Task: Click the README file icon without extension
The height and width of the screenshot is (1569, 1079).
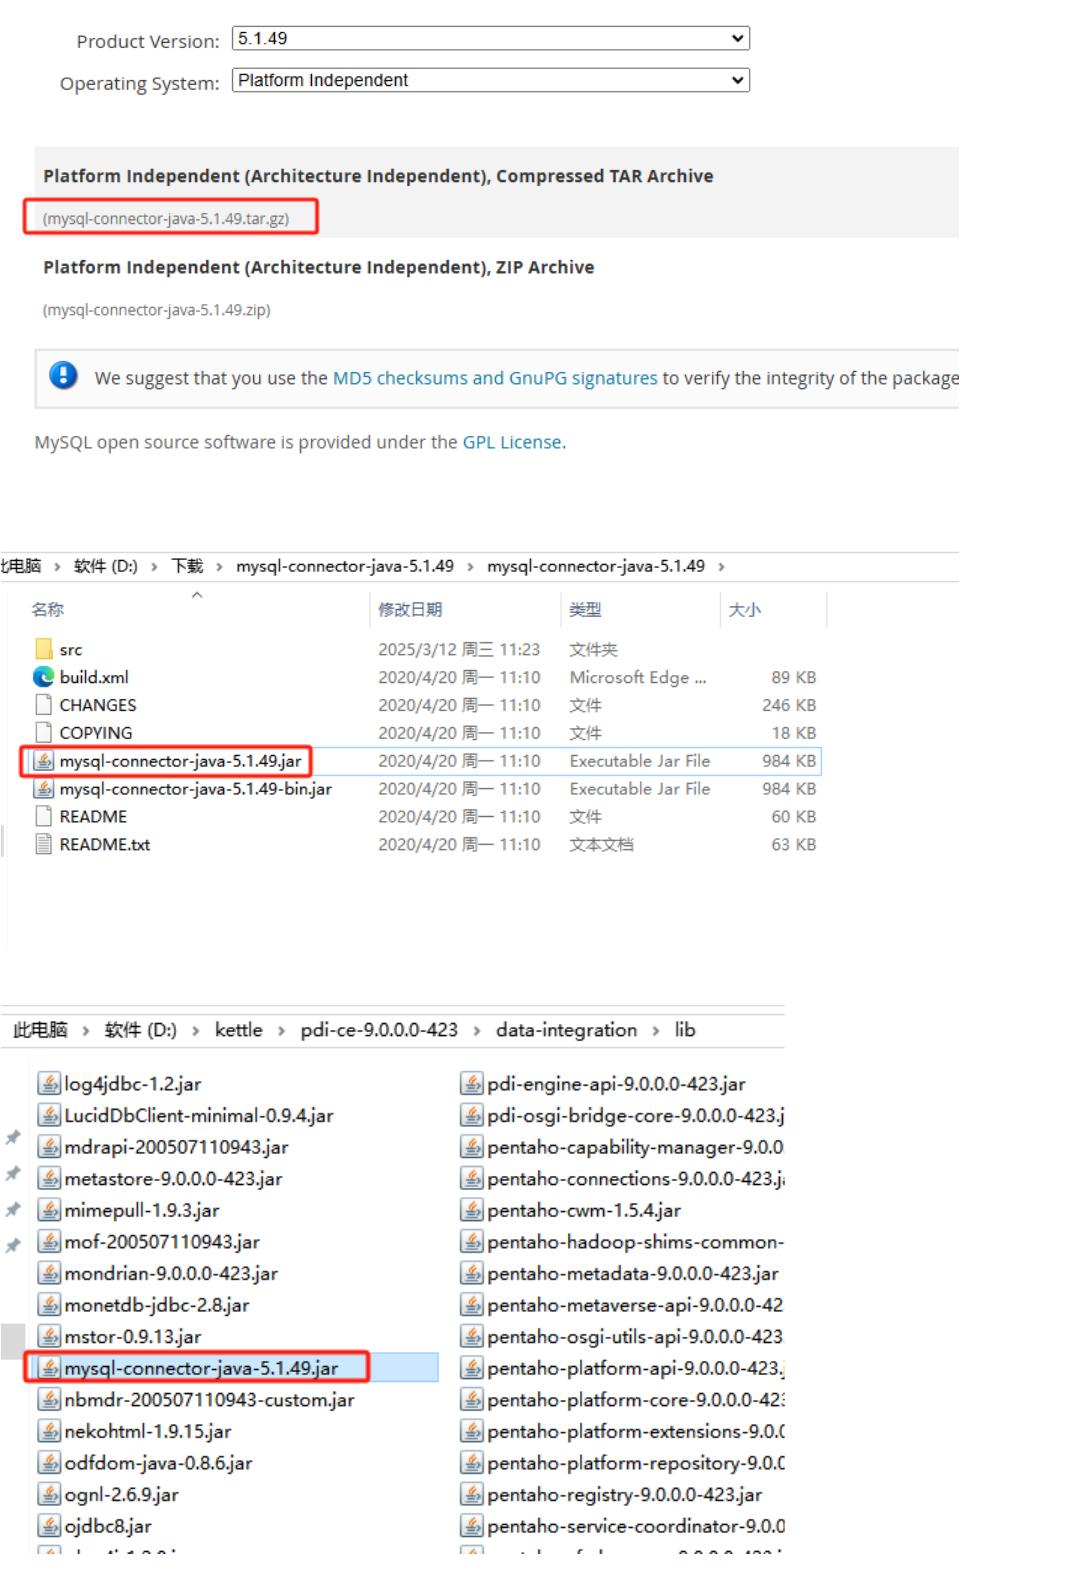Action: click(x=43, y=817)
